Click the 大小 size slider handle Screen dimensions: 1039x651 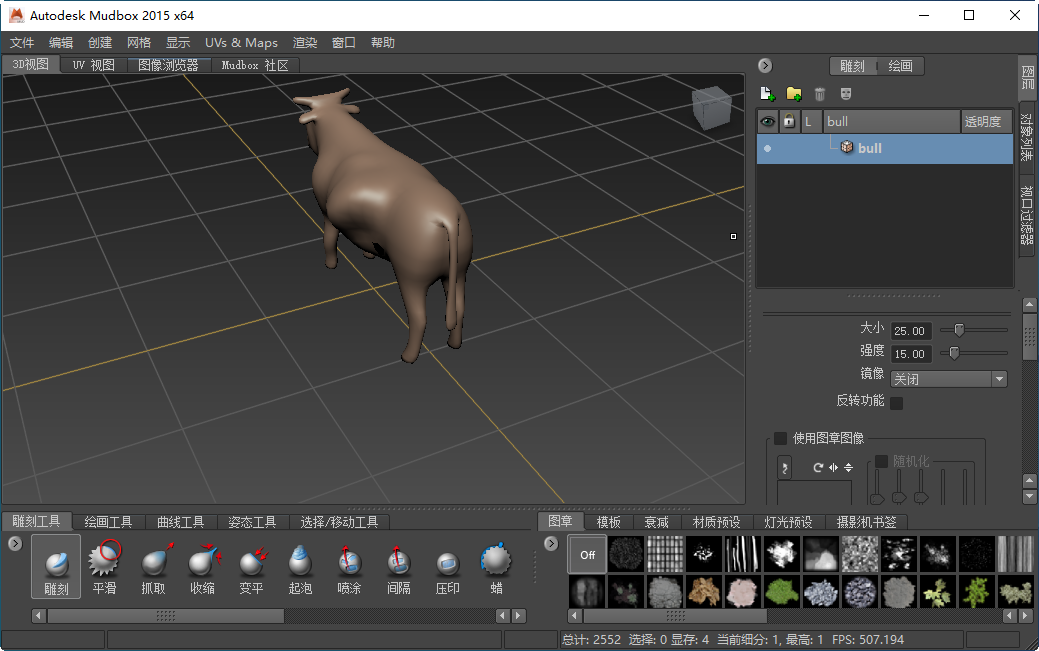tap(959, 329)
